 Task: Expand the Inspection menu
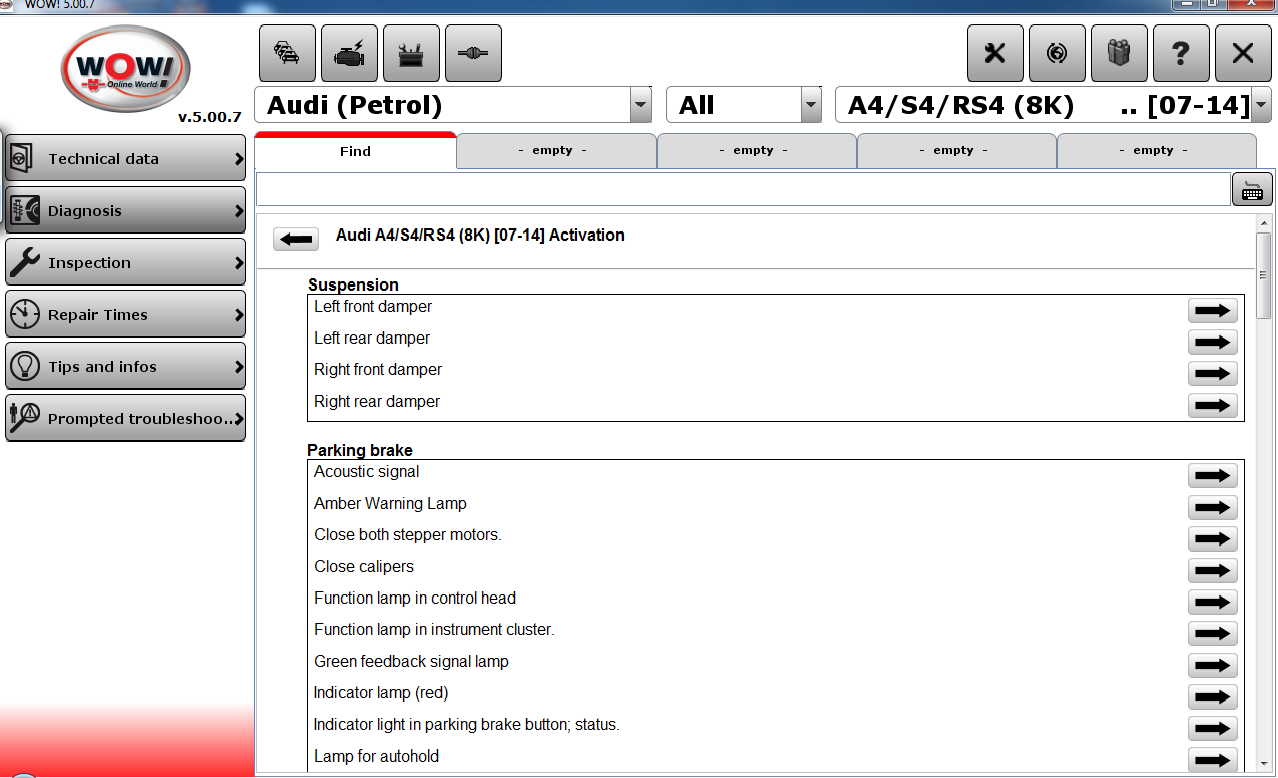point(125,262)
